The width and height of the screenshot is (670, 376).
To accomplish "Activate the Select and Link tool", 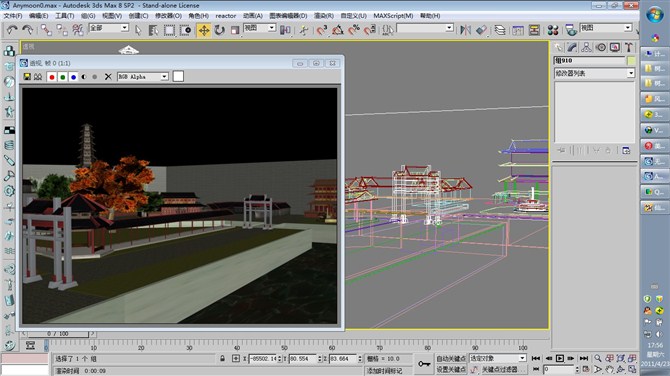I will pos(46,30).
